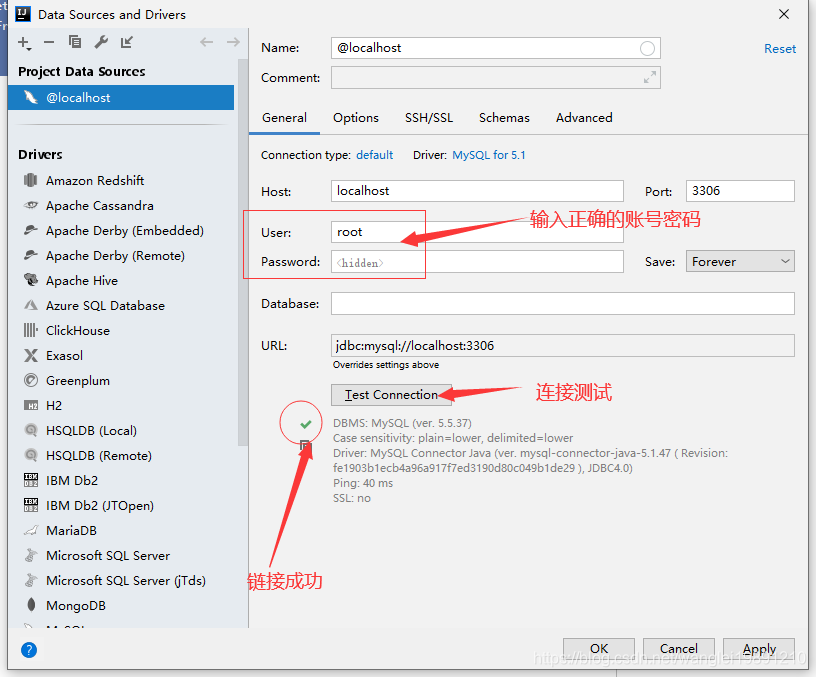The image size is (816, 677).
Task: Click the make global import icon
Action: click(126, 42)
